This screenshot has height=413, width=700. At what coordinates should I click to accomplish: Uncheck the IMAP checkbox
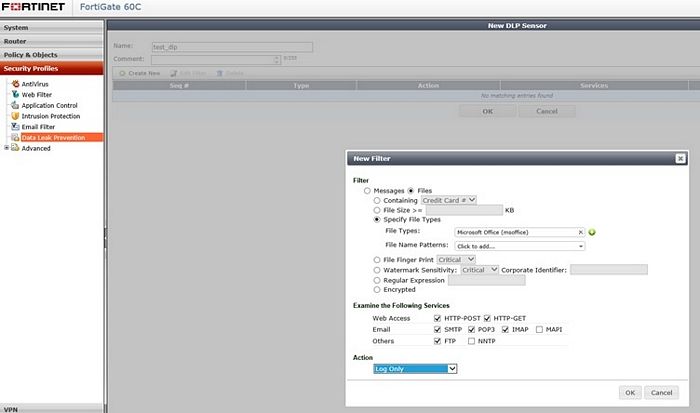(x=505, y=330)
